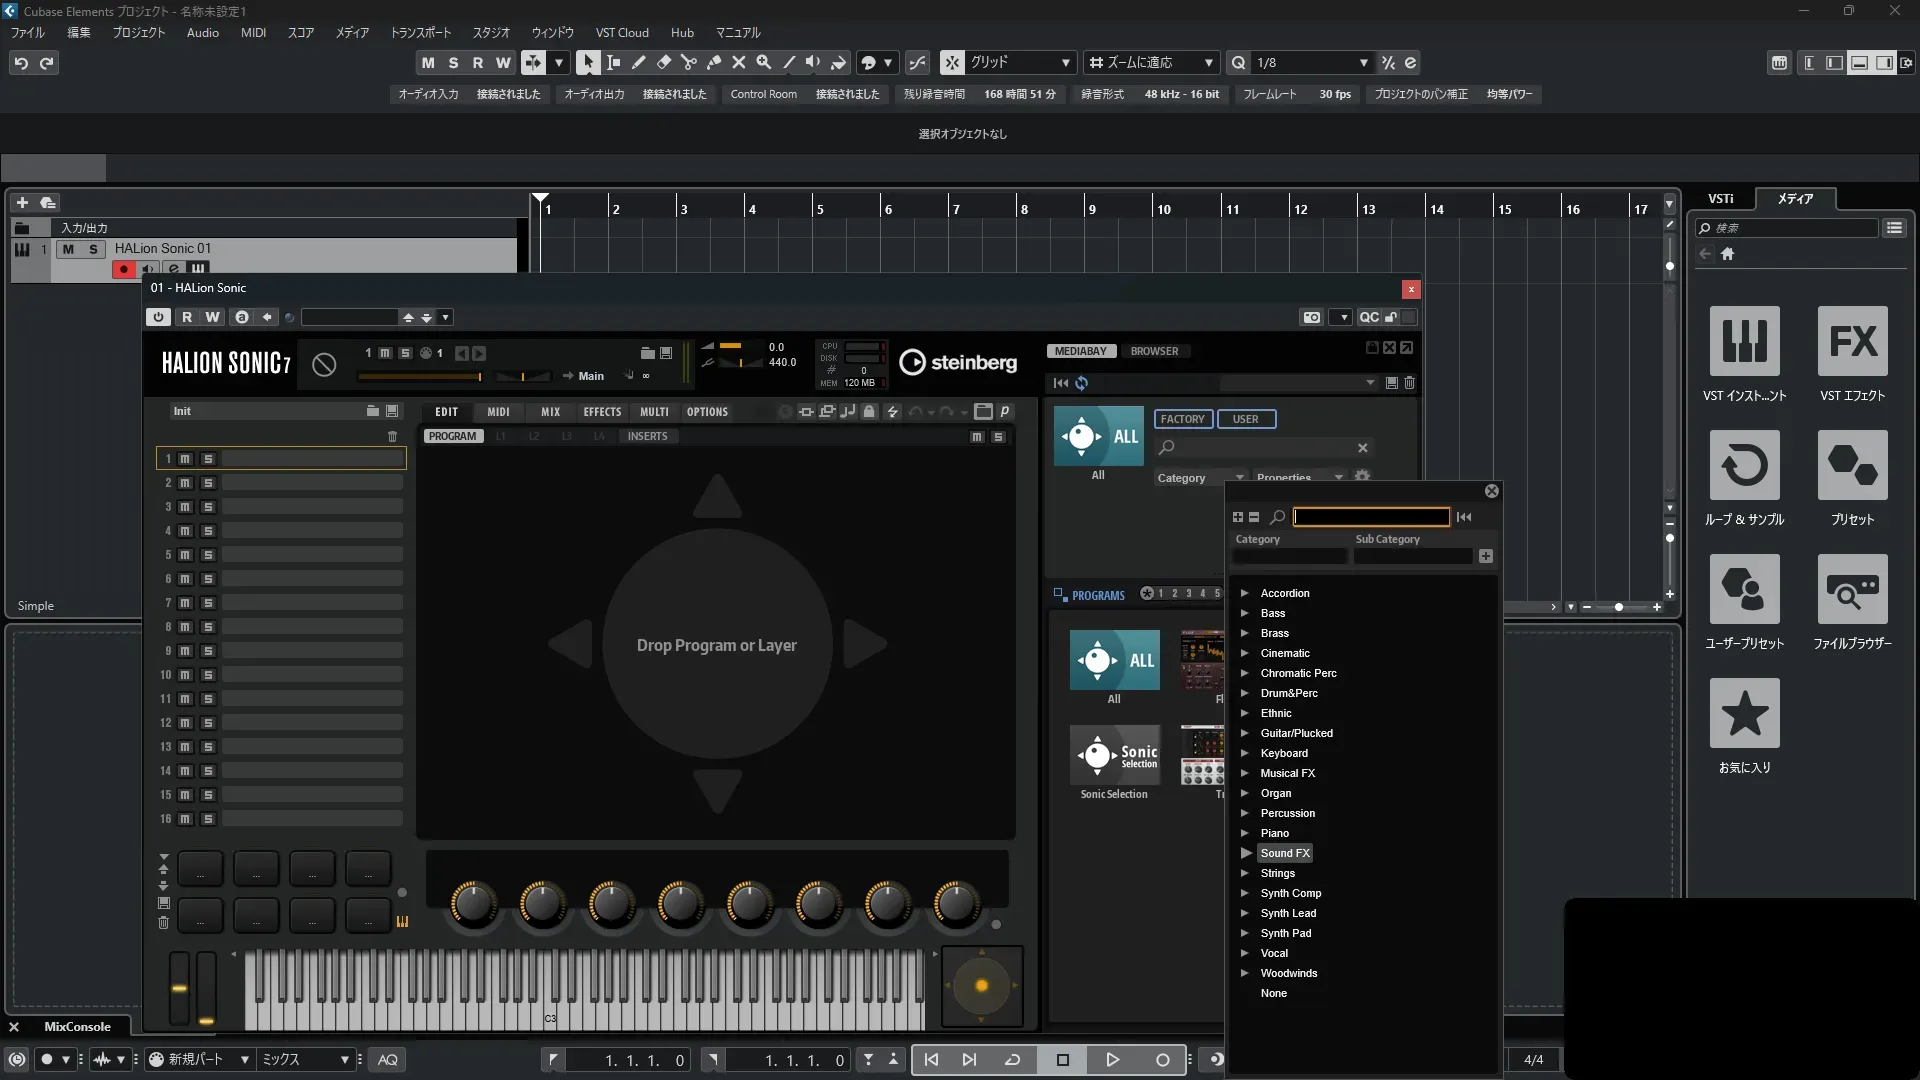Toggle HALion Sonic plugin power button
Viewport: 1920px width, 1080px height.
click(158, 317)
